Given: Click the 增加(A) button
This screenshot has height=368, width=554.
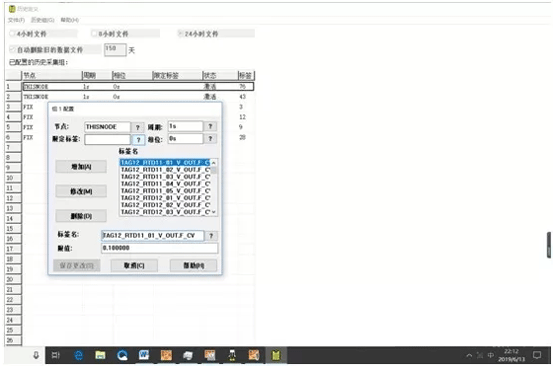Looking at the screenshot, I should tap(81, 167).
